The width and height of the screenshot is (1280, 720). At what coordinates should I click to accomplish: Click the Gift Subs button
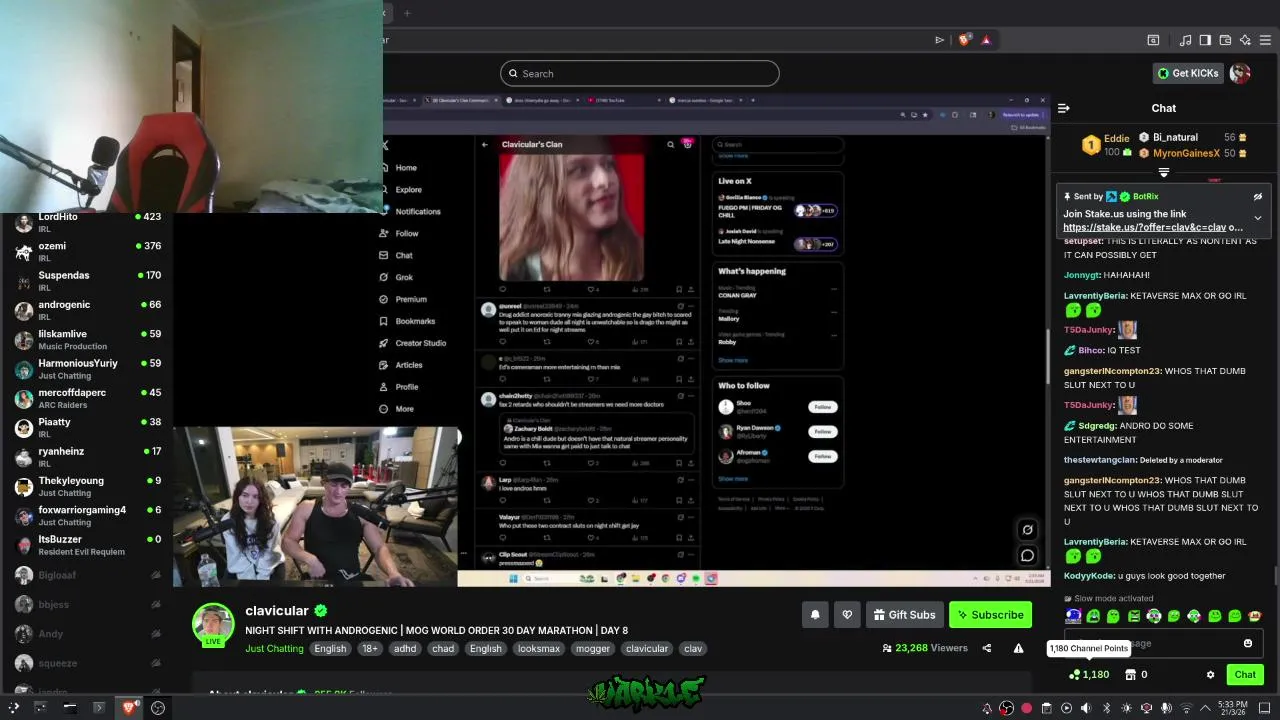(904, 615)
